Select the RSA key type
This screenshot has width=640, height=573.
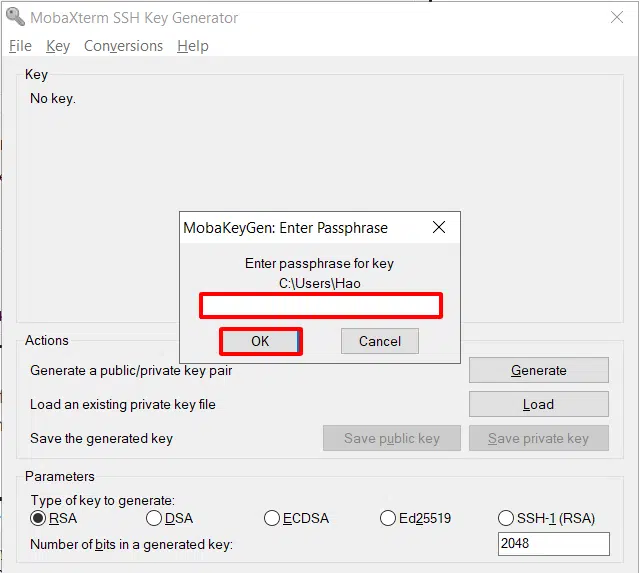(39, 518)
